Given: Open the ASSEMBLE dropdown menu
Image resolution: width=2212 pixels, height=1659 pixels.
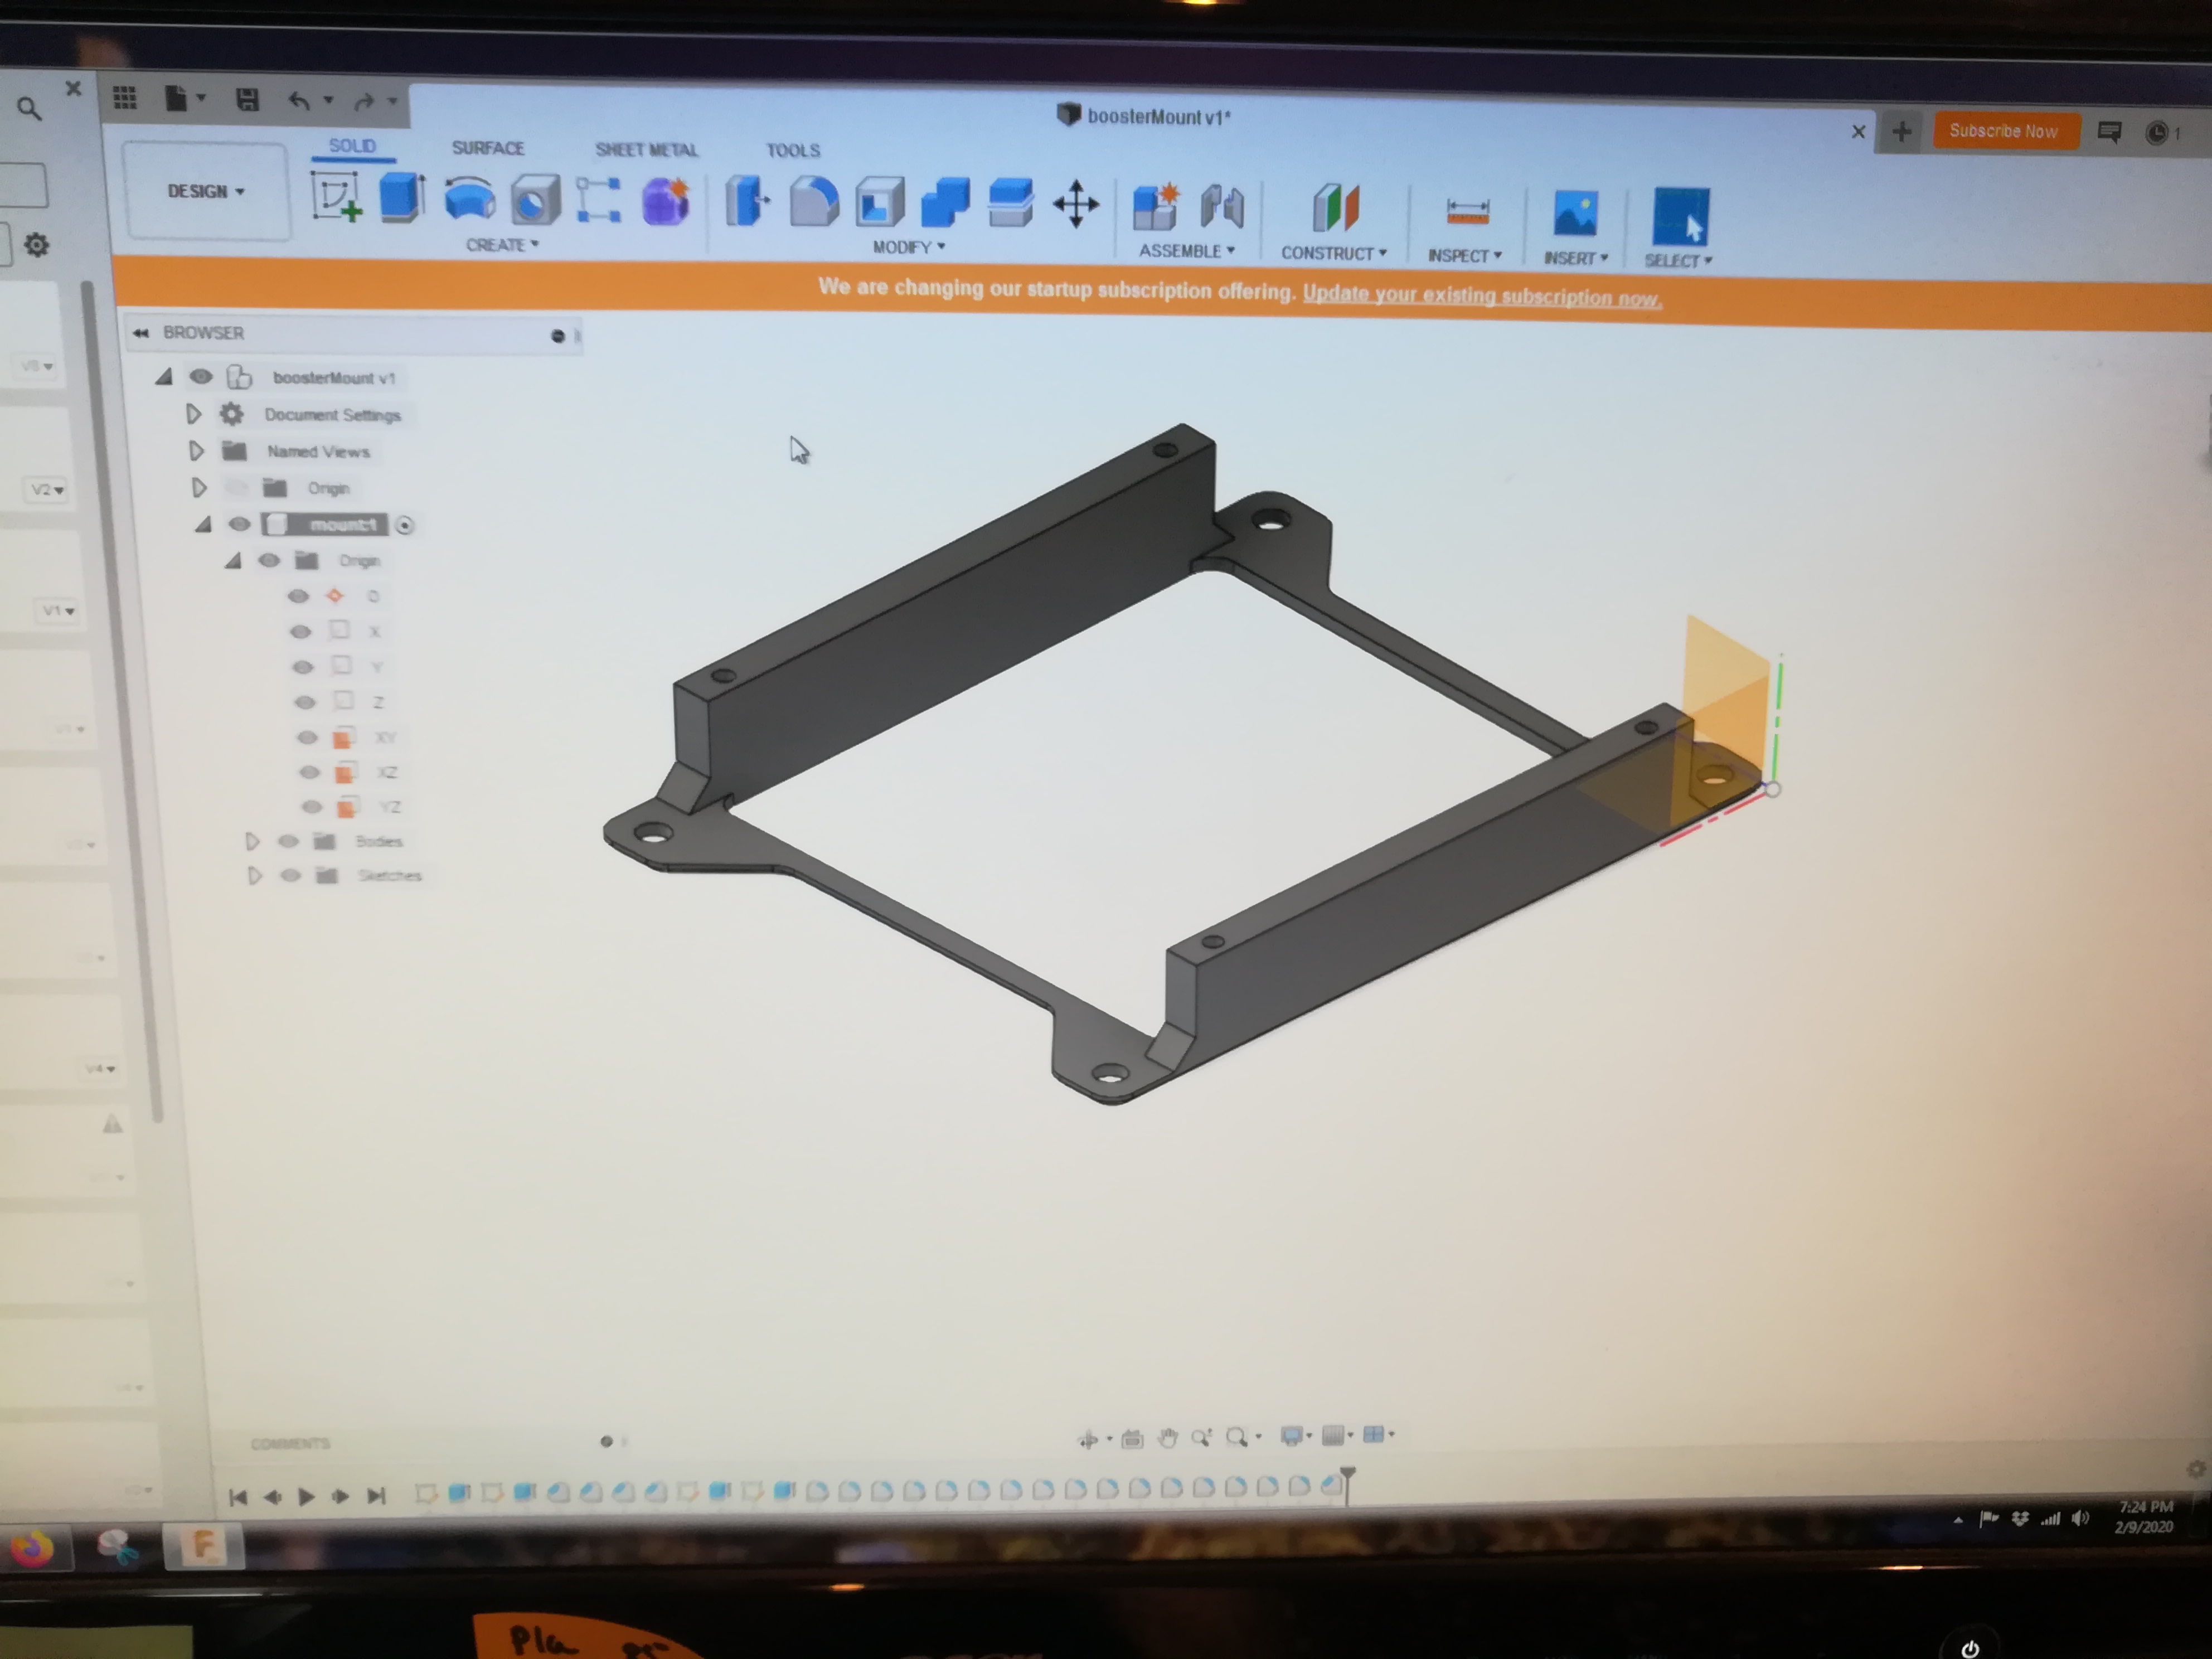Looking at the screenshot, I should point(1187,251).
